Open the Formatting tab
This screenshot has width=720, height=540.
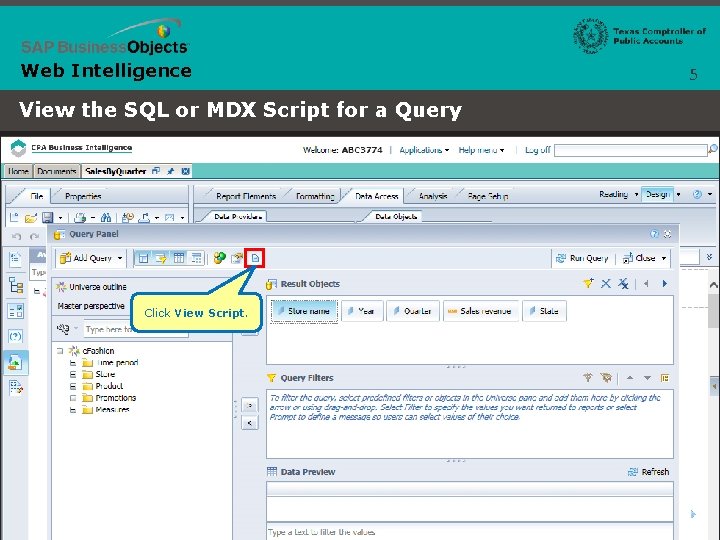pos(315,196)
